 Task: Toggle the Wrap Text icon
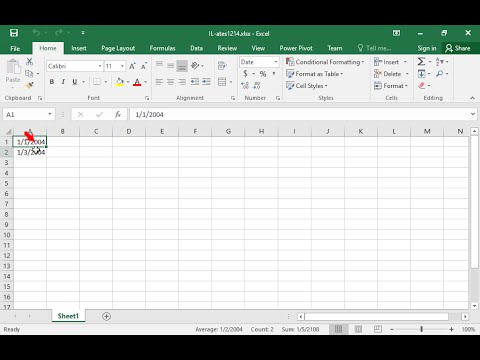[x=222, y=66]
